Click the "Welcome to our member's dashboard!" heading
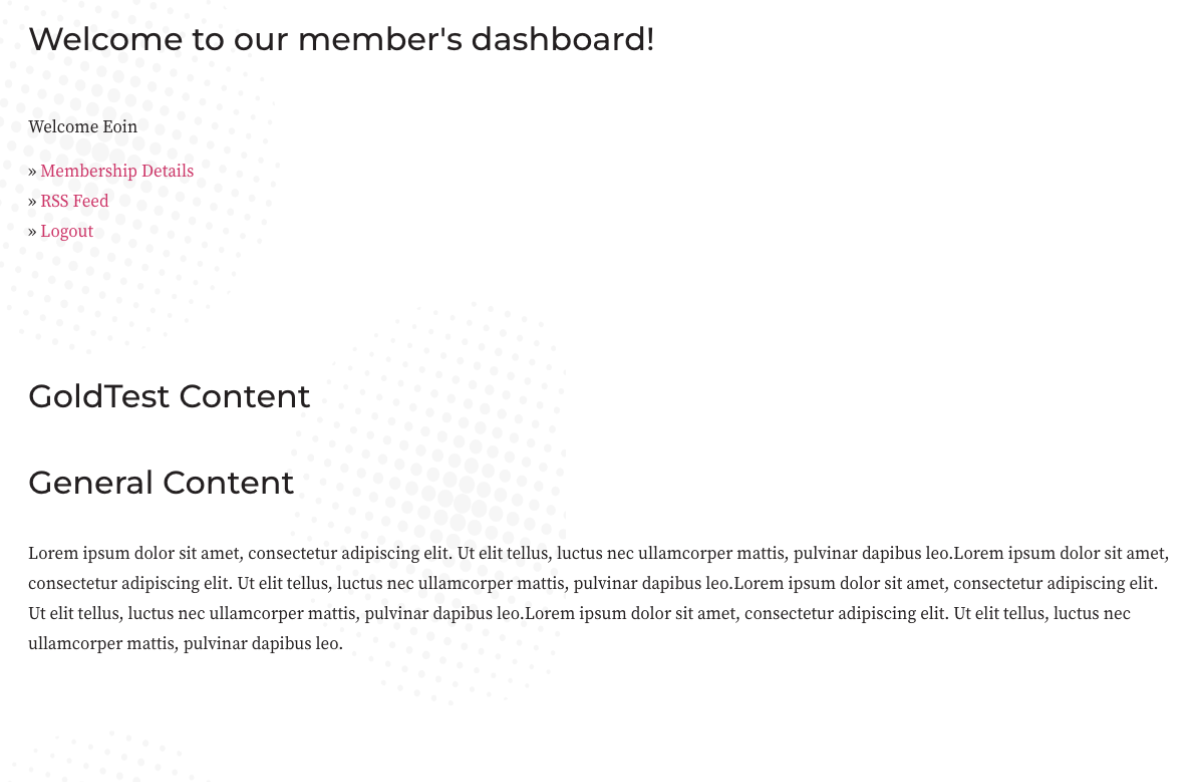 pos(341,39)
